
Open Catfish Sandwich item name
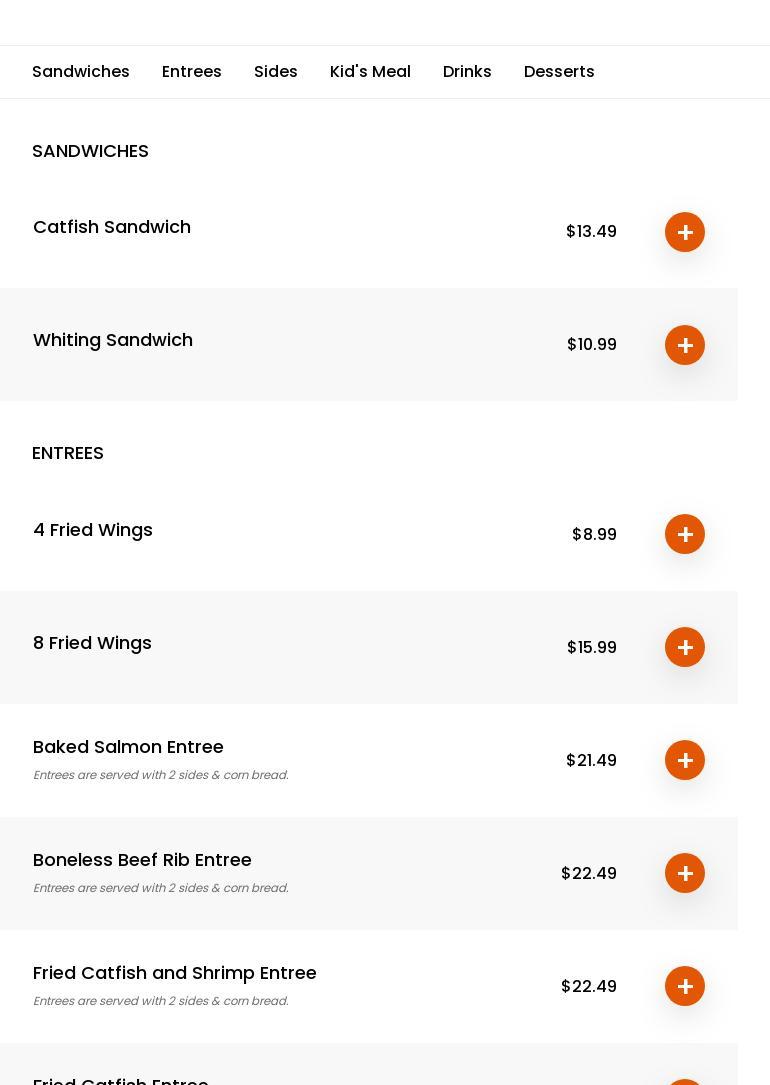112,227
